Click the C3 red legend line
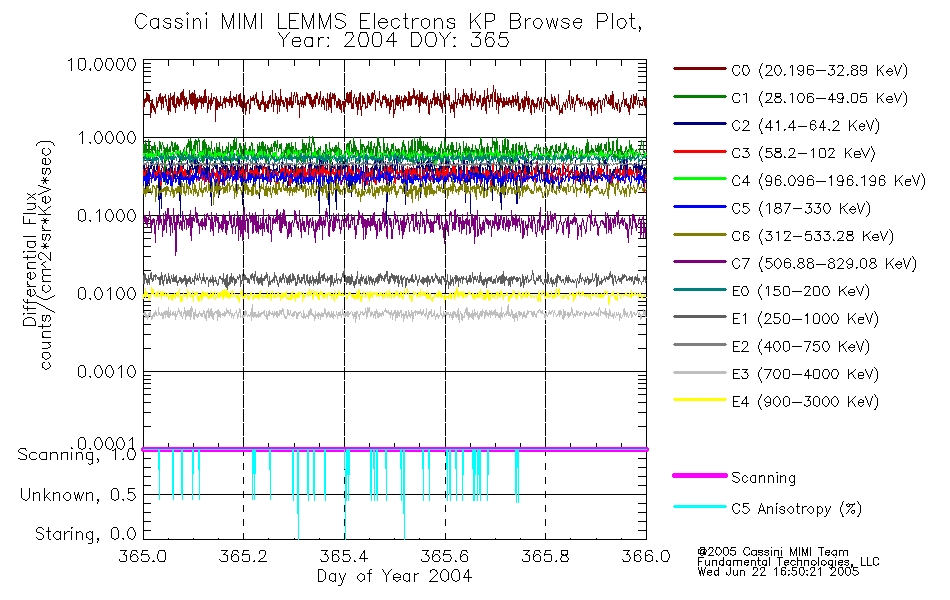This screenshot has width=950, height=600. 699,152
